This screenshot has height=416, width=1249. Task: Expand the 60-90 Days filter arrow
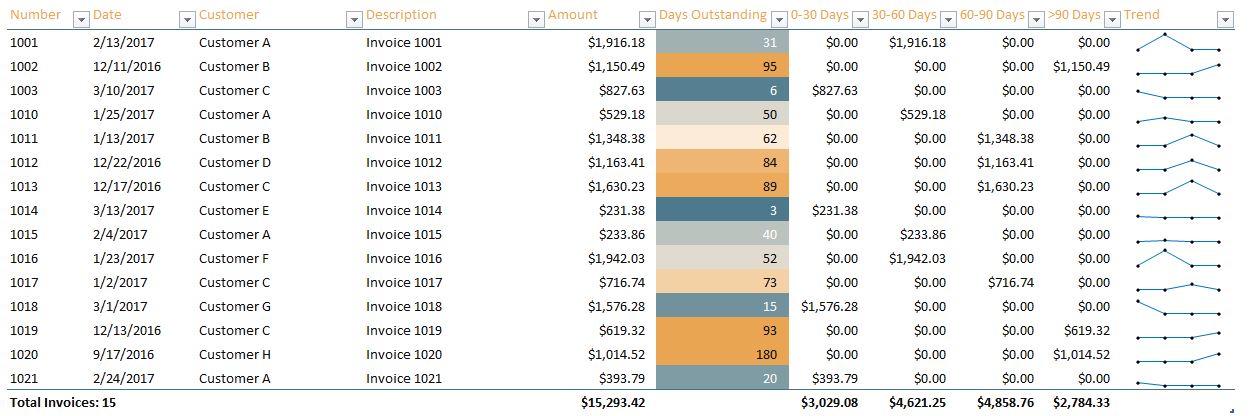click(1034, 18)
